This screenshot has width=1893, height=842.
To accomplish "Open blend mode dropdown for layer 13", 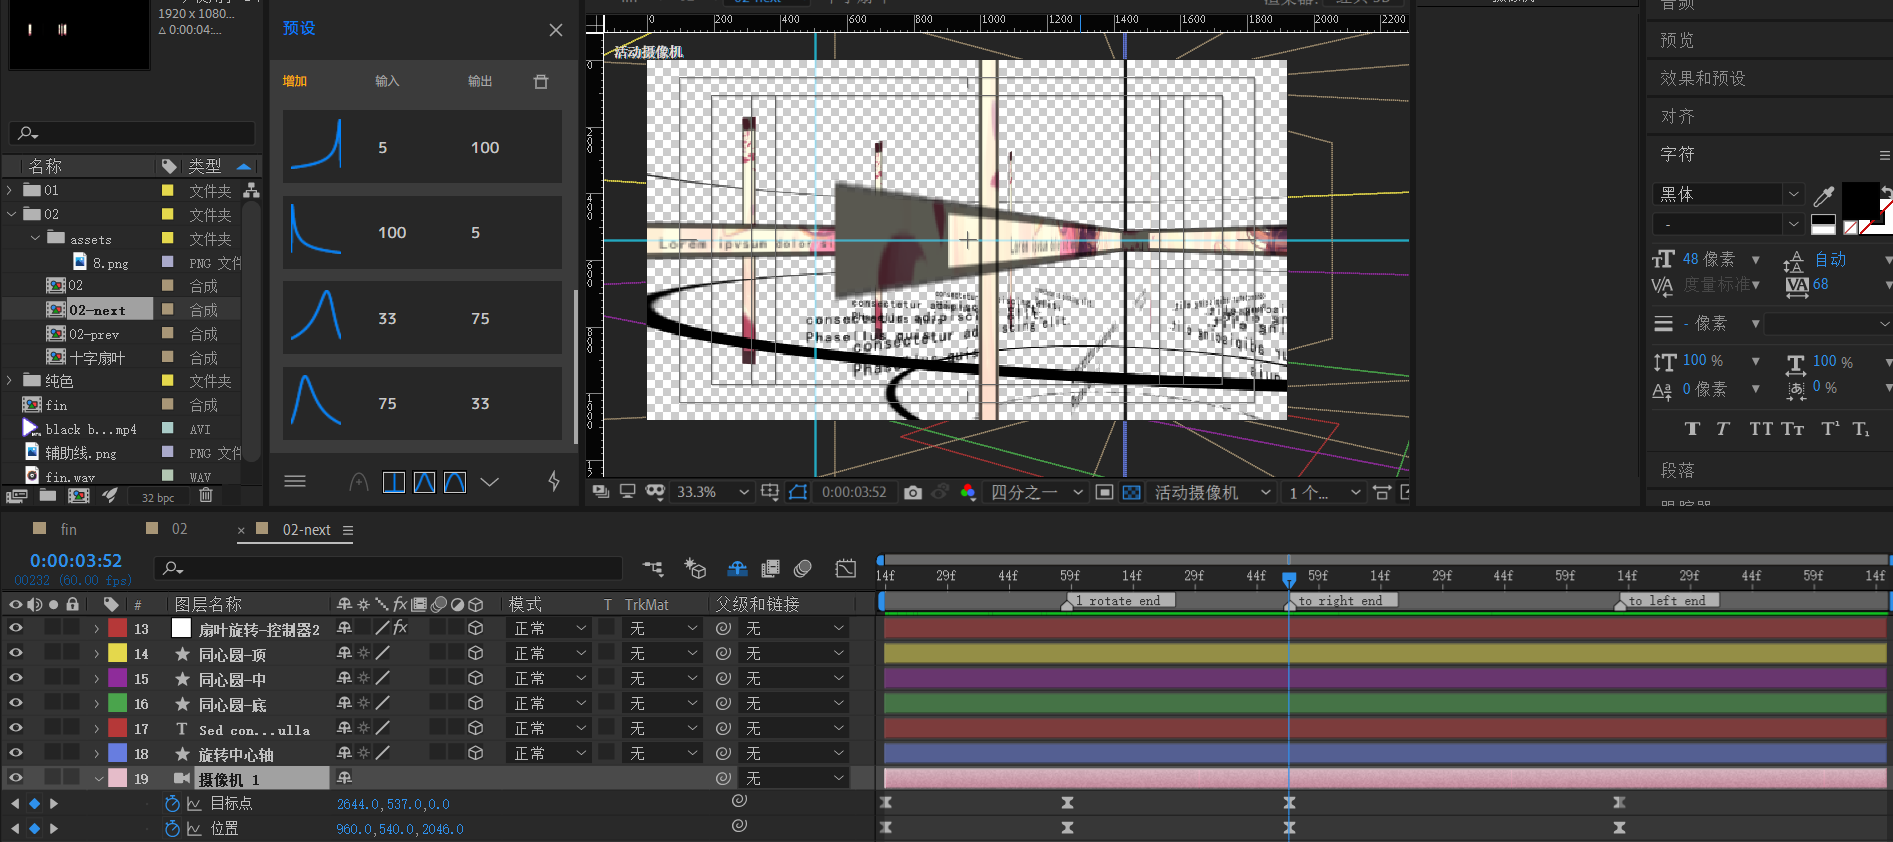I will [x=549, y=628].
